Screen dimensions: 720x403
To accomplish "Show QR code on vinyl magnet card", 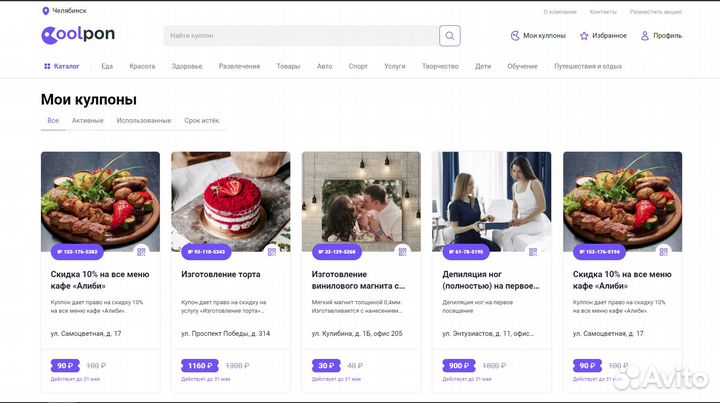I will coord(402,252).
